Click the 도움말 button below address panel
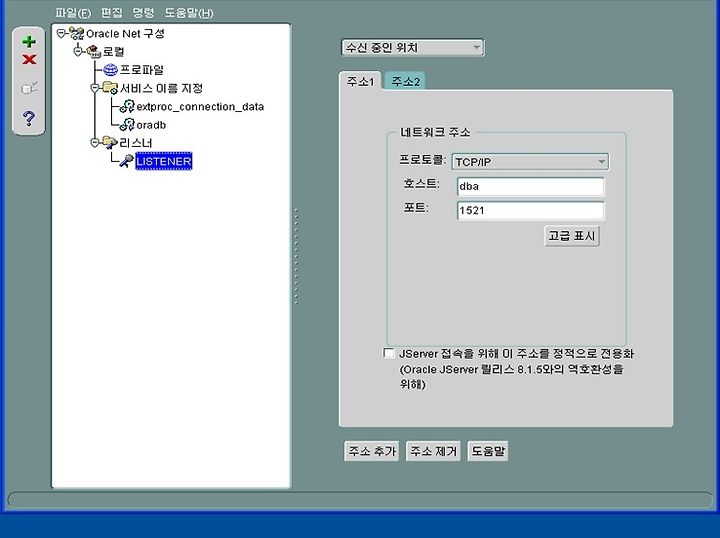This screenshot has width=720, height=538. tap(488, 451)
